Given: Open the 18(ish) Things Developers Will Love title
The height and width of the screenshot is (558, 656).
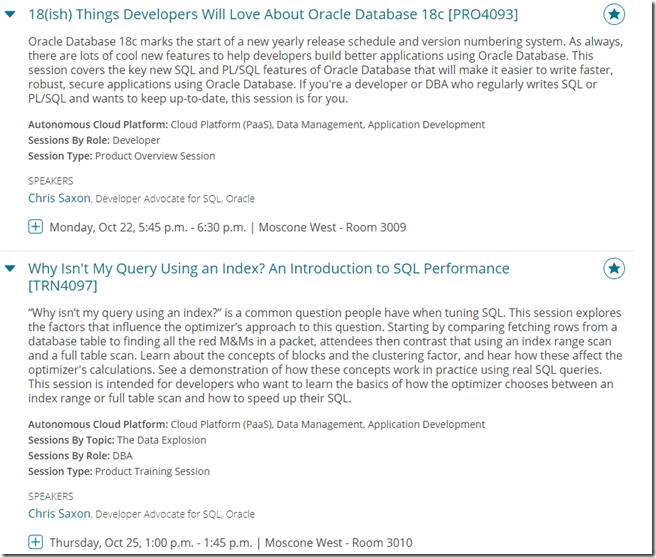Looking at the screenshot, I should click(273, 15).
